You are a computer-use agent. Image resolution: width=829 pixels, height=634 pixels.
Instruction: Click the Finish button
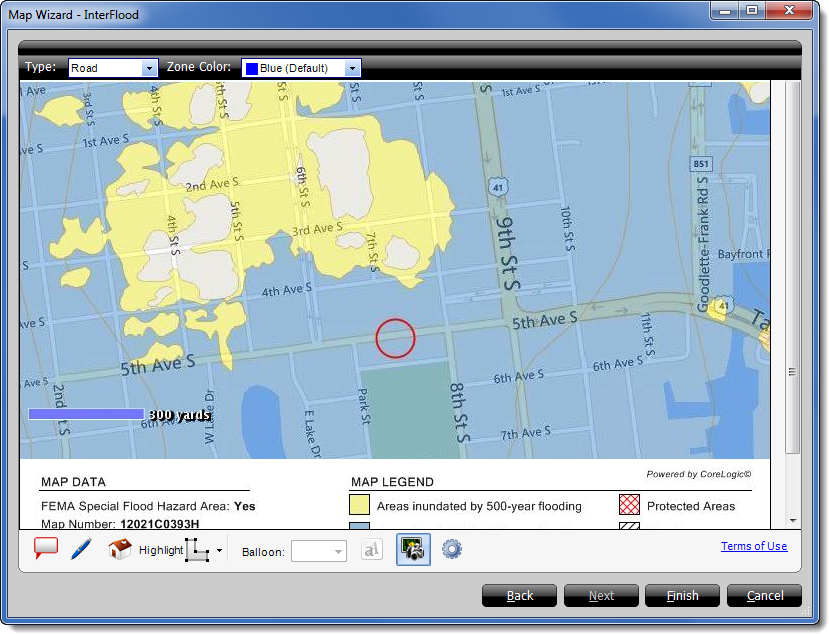click(x=683, y=596)
